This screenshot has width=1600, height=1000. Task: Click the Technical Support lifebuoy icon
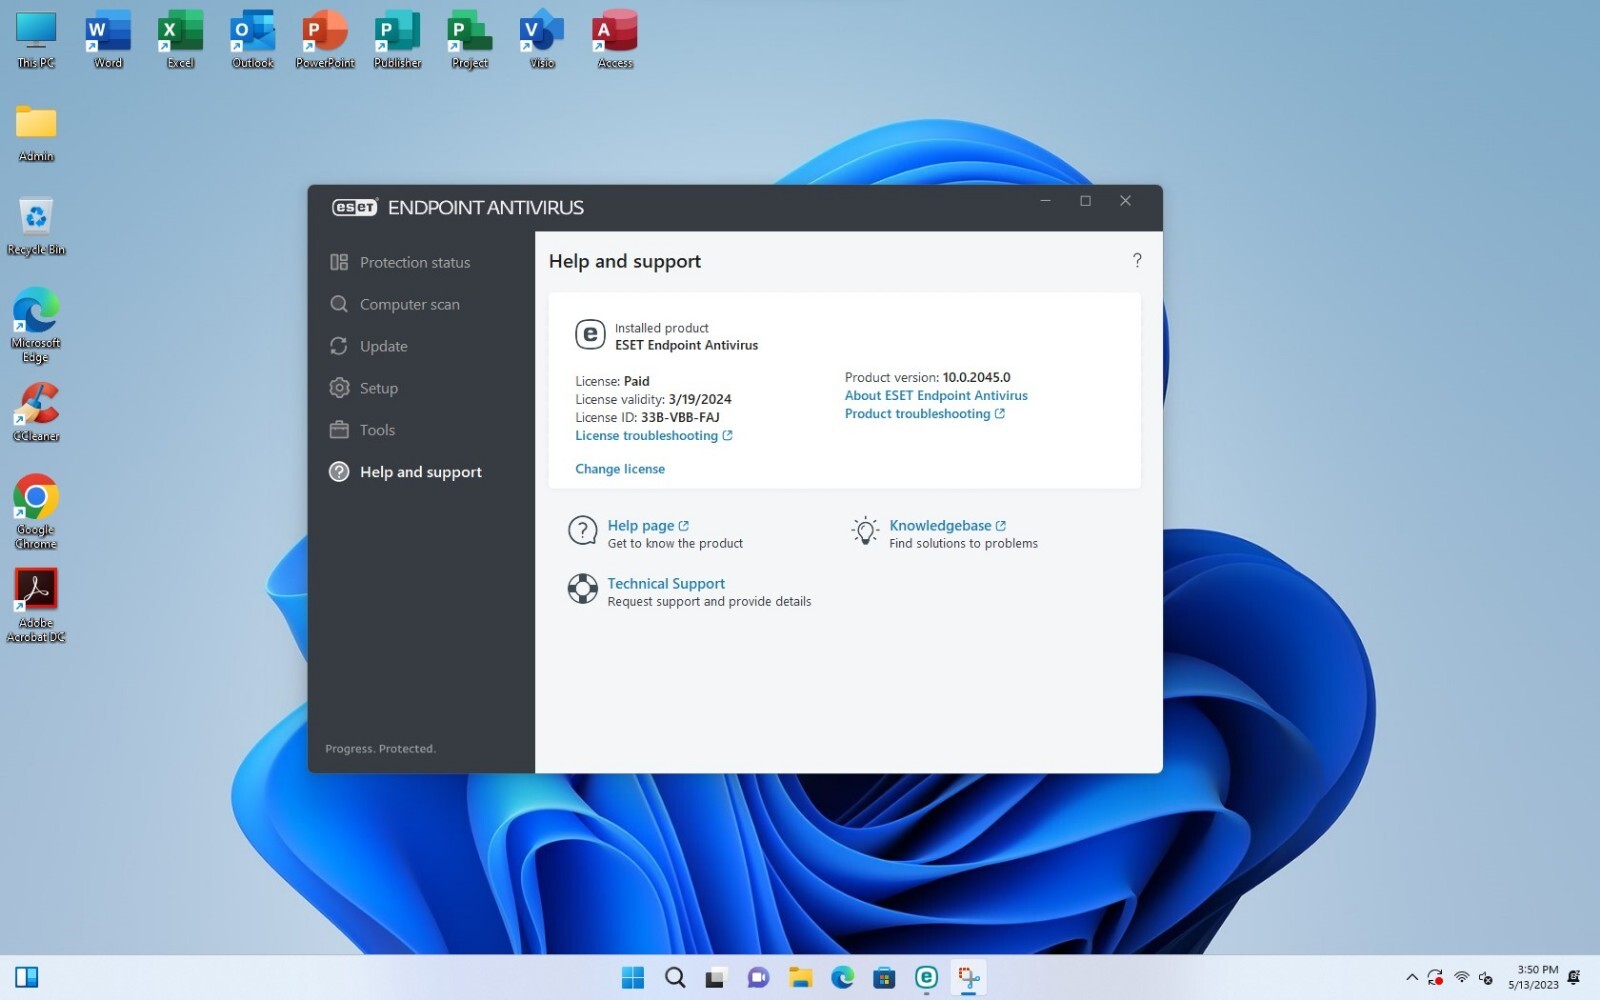(x=583, y=589)
